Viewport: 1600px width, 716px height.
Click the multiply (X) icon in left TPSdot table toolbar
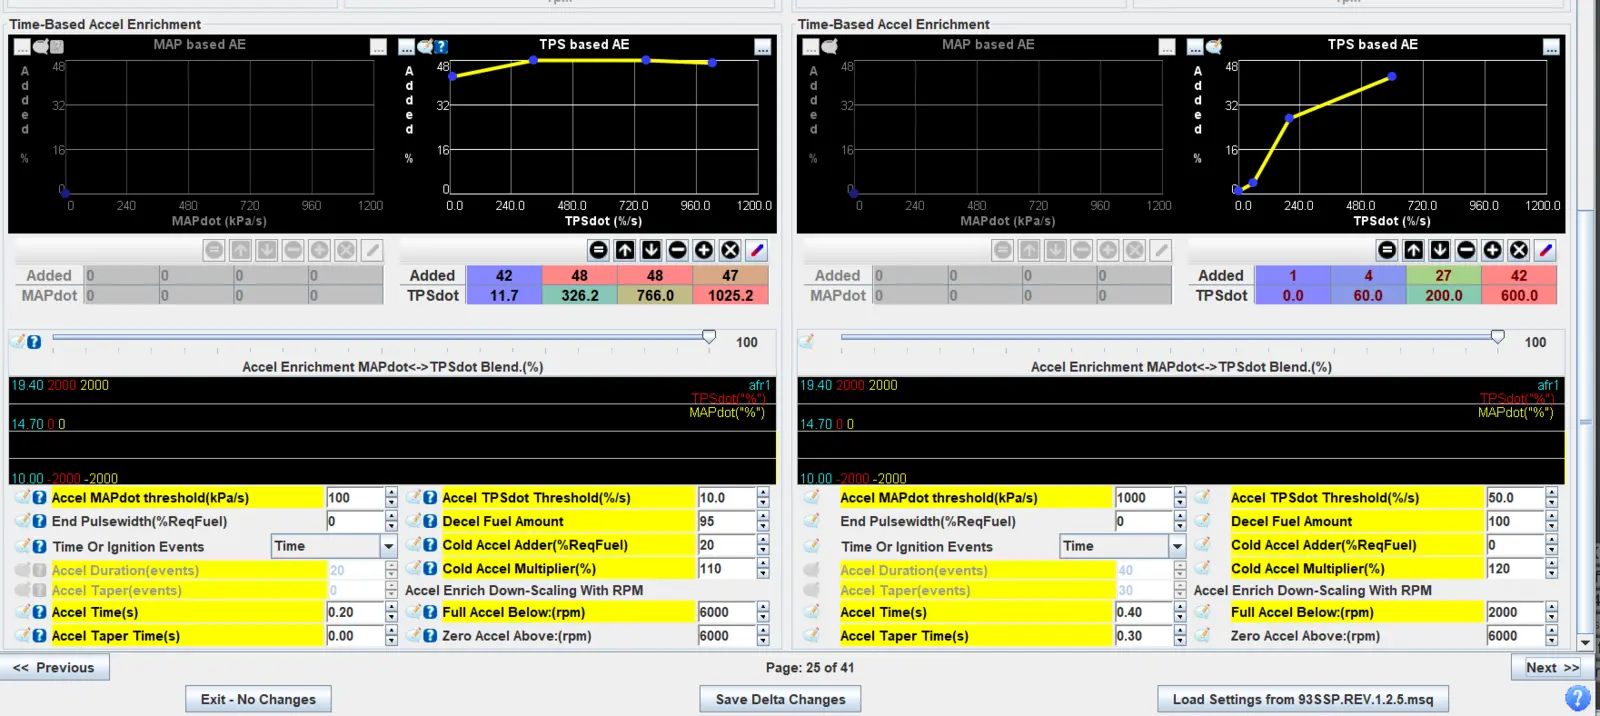click(x=730, y=250)
